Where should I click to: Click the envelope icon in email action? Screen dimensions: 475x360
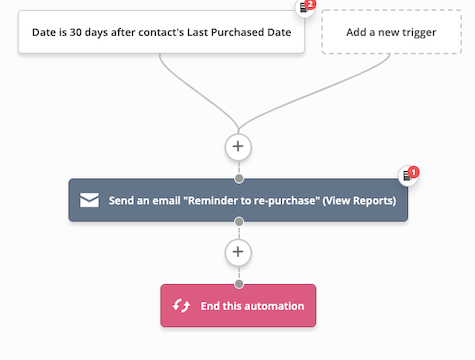89,200
